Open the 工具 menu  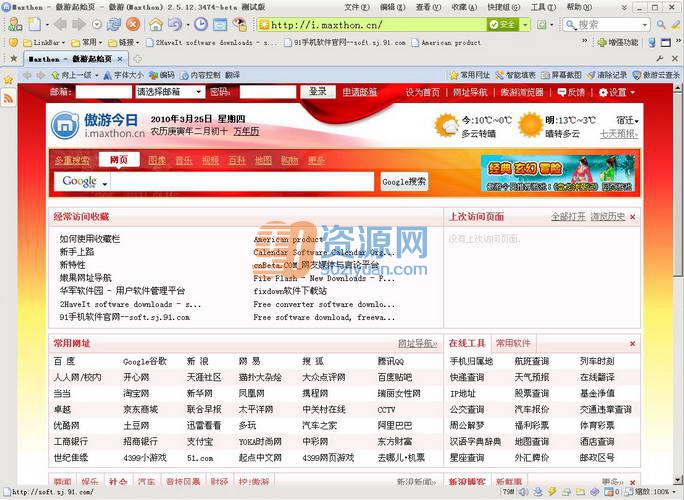pyautogui.click(x=543, y=7)
